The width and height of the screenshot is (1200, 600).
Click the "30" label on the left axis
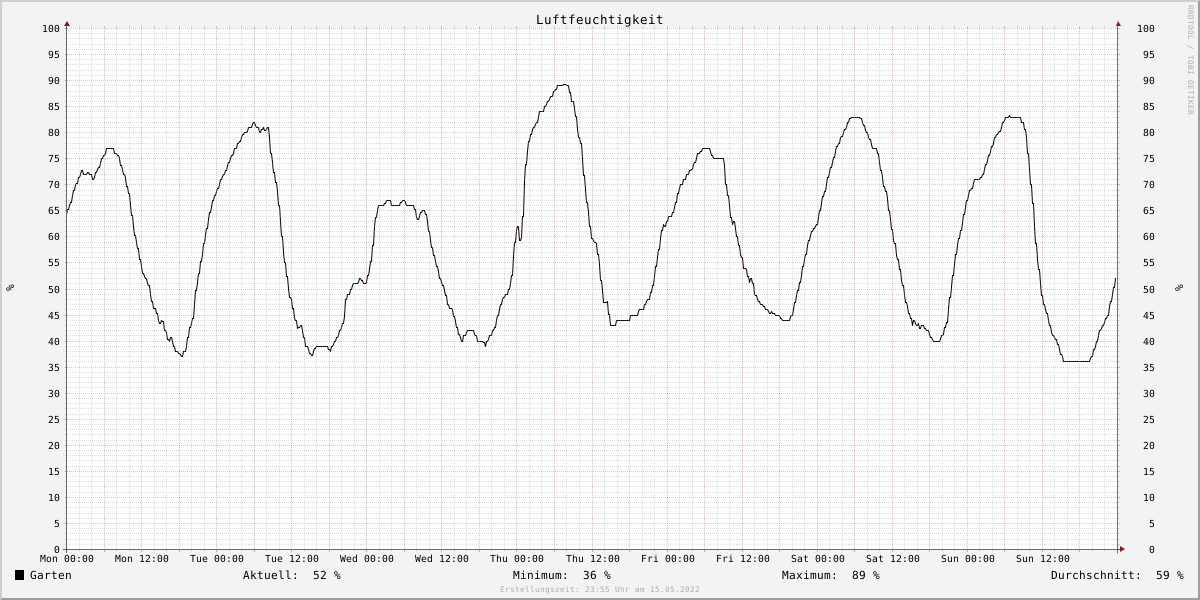tap(54, 393)
